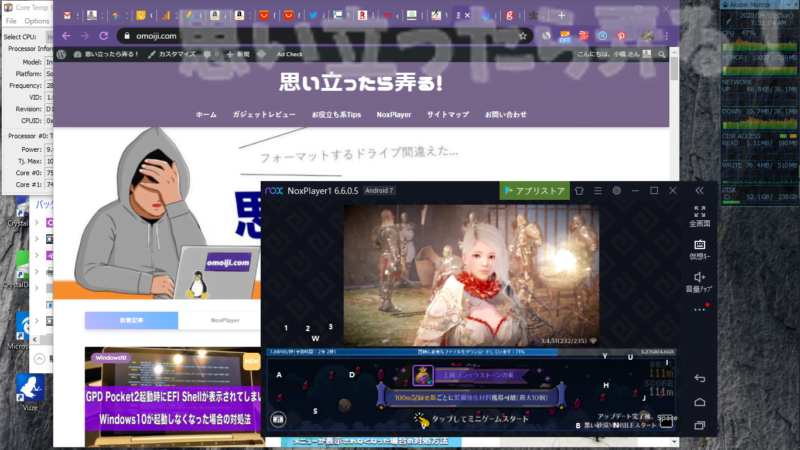Image resolution: width=800 pixels, height=450 pixels.
Task: Open Core Temp File menu
Action: click(11, 21)
